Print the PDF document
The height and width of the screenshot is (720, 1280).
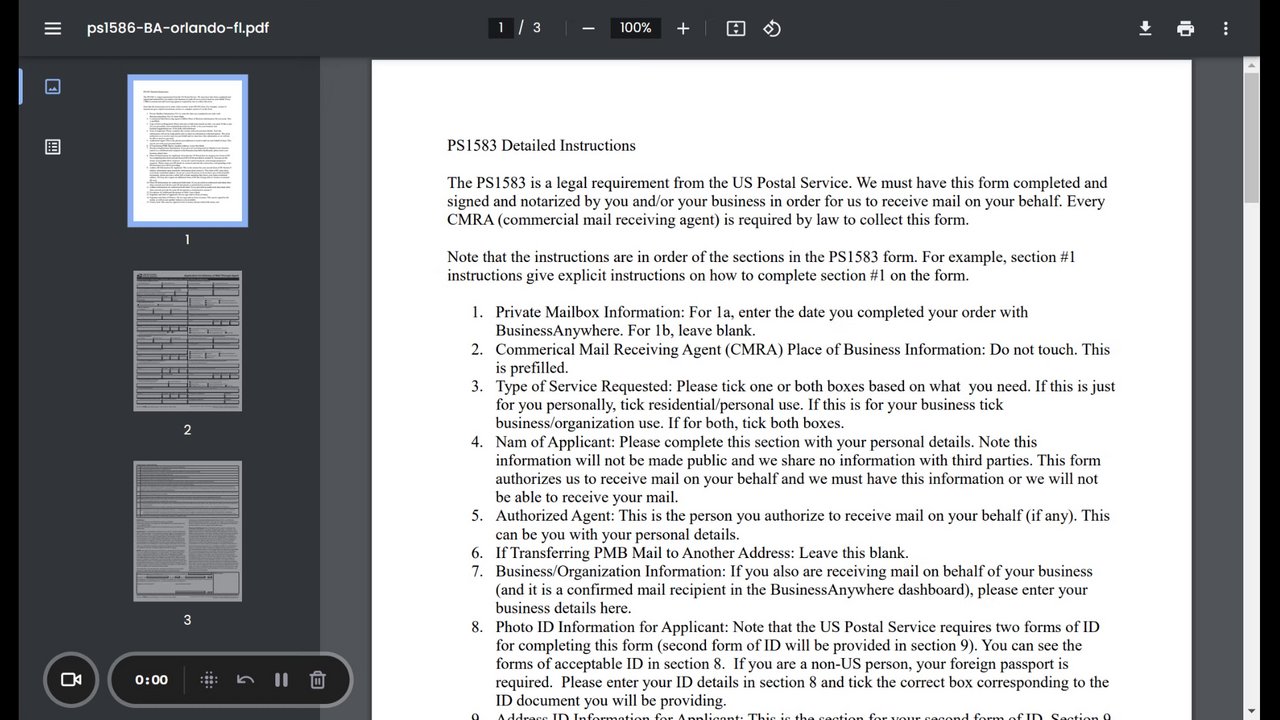(x=1185, y=28)
